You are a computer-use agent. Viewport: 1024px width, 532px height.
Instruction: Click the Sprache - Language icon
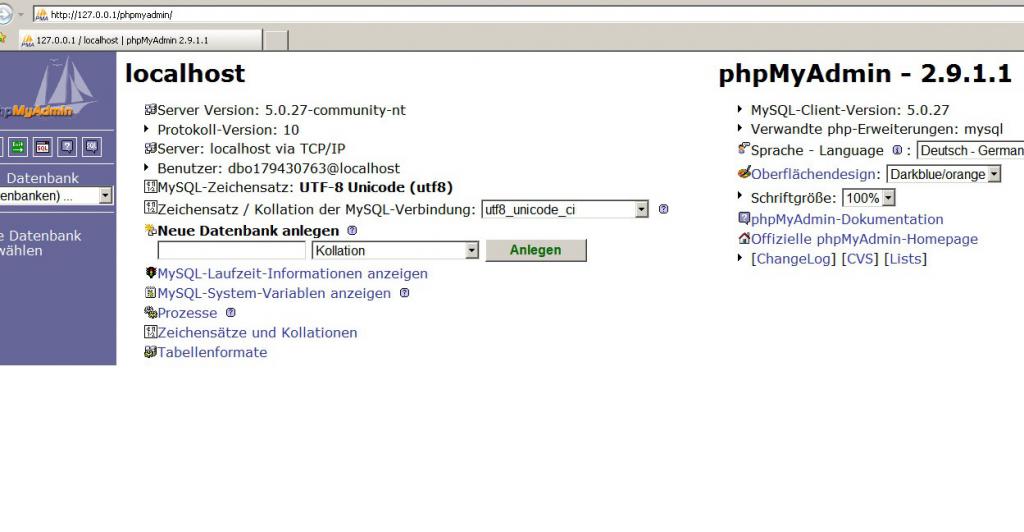coord(744,149)
